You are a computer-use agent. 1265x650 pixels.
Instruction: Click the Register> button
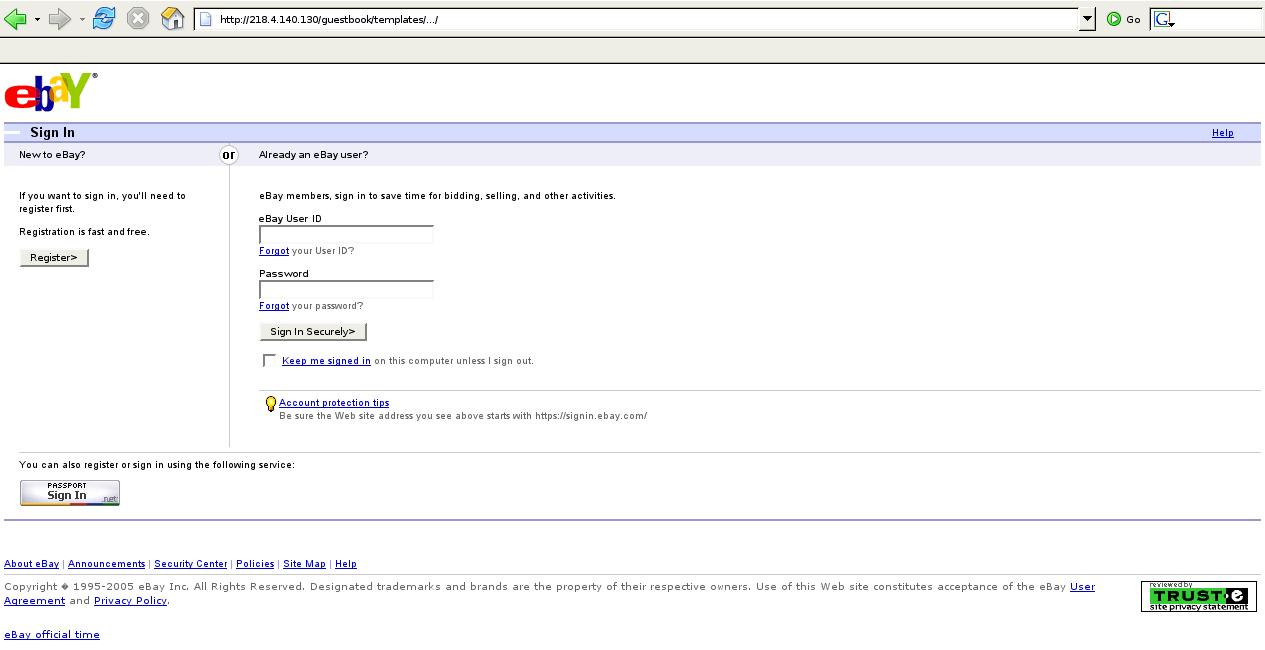click(x=54, y=258)
